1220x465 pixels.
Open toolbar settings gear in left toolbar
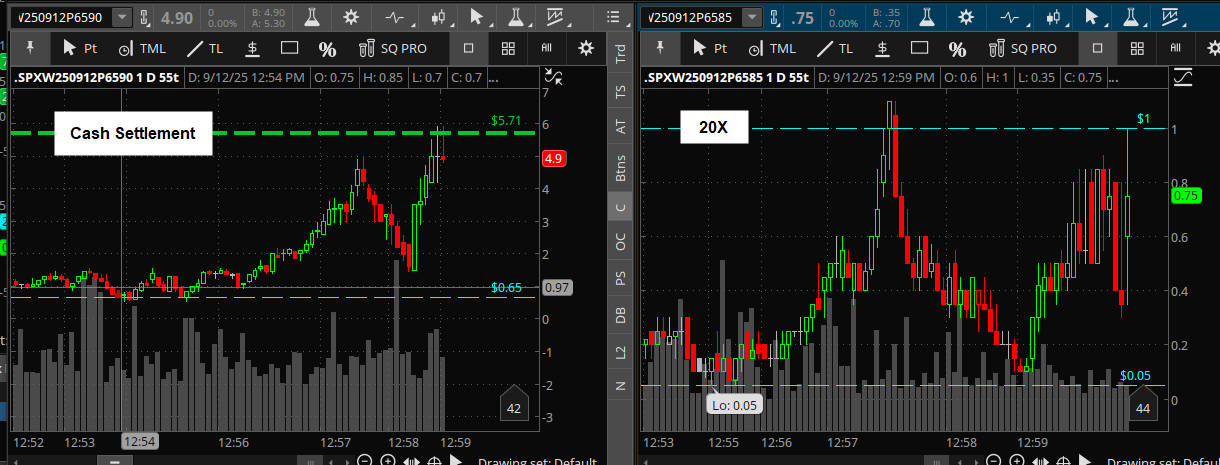pyautogui.click(x=586, y=48)
